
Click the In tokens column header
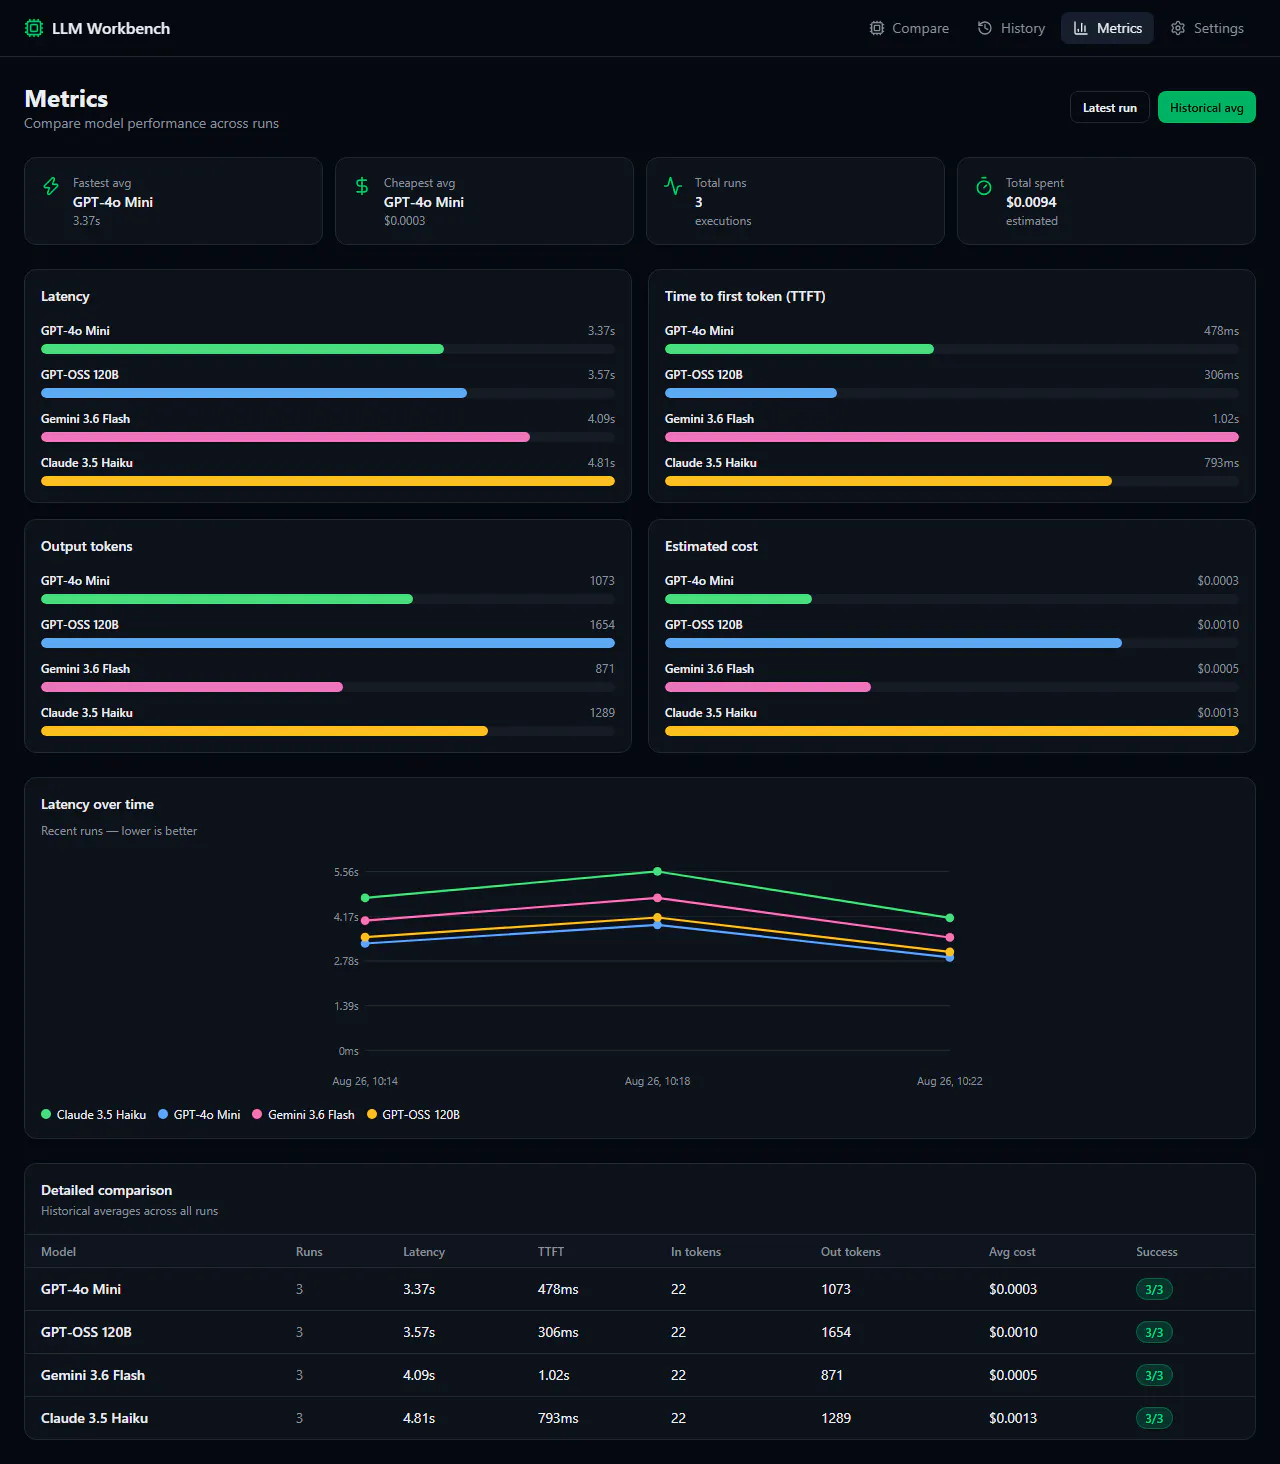point(696,1252)
